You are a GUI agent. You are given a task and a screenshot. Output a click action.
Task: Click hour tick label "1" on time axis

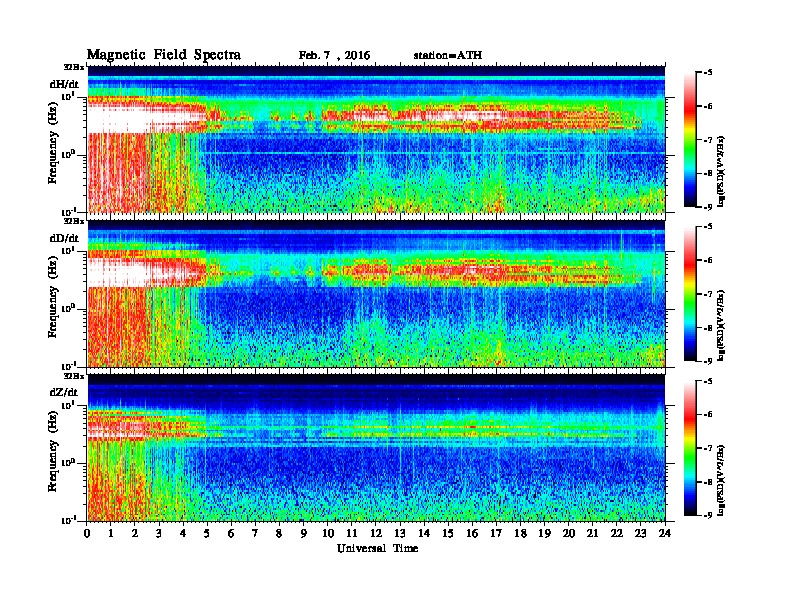click(111, 534)
